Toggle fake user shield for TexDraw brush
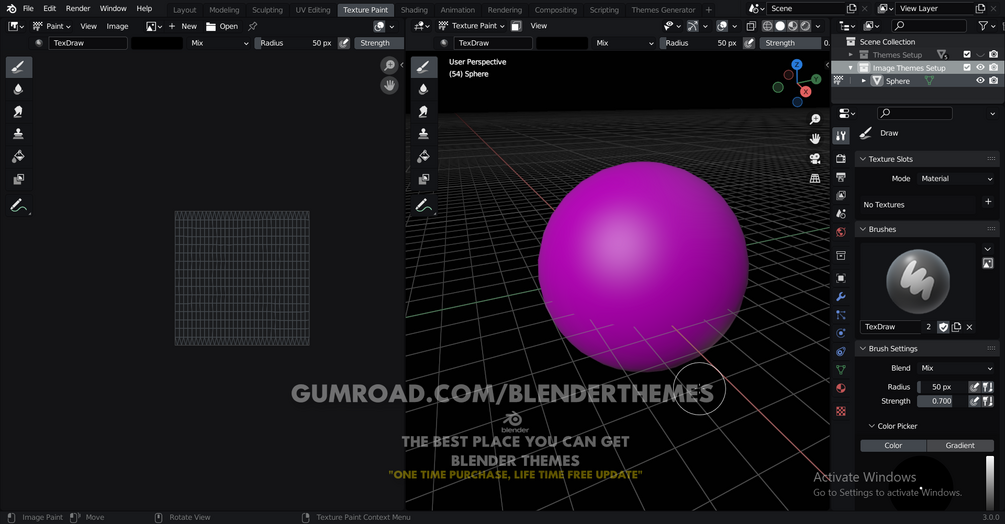Viewport: 1005px width, 524px height. point(943,327)
